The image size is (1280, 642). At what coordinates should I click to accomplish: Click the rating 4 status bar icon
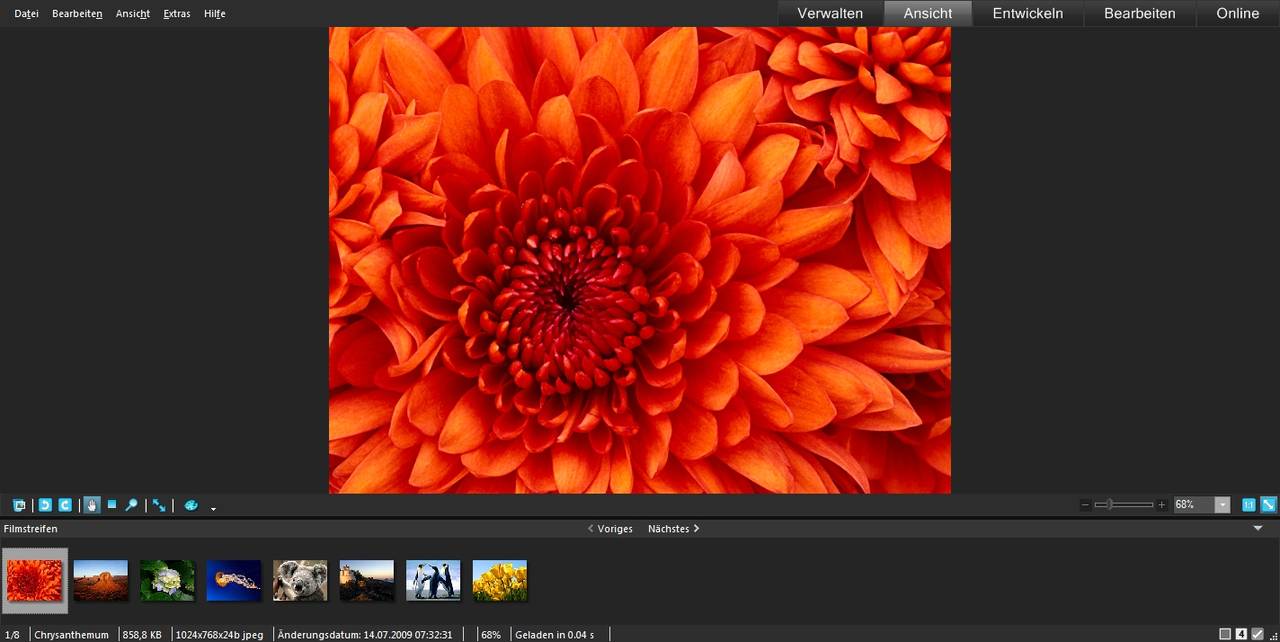(x=1241, y=634)
